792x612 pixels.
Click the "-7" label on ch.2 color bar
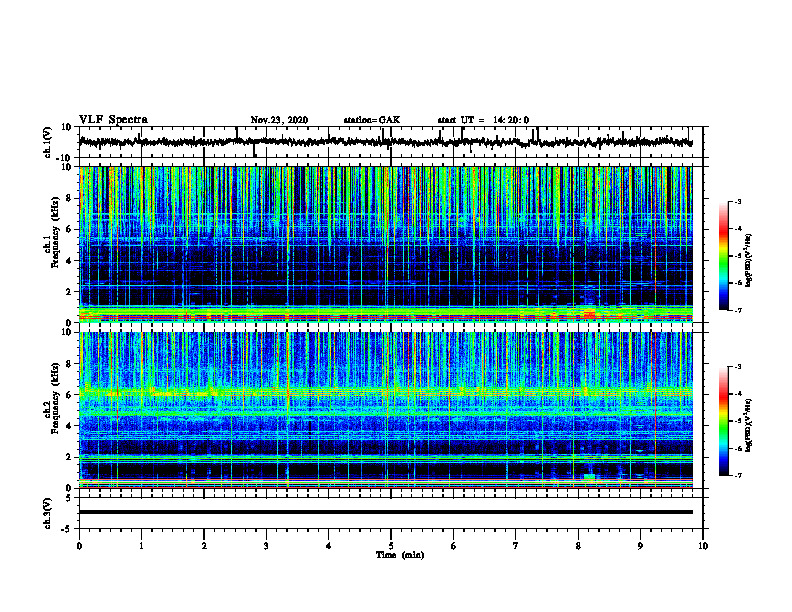[x=737, y=476]
